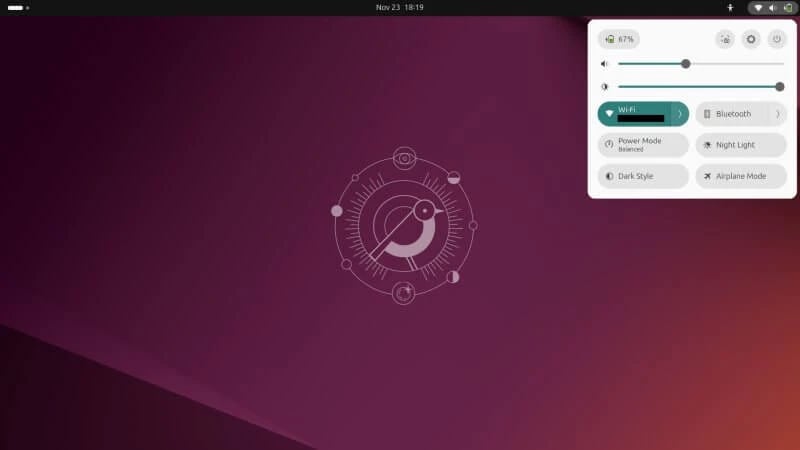Toggle the Wi-Fi quick setting
The height and width of the screenshot is (450, 800).
(634, 114)
